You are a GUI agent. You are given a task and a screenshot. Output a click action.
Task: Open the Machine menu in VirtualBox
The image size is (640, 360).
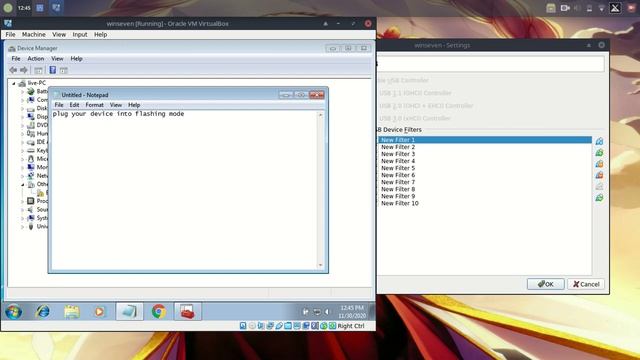pos(33,35)
